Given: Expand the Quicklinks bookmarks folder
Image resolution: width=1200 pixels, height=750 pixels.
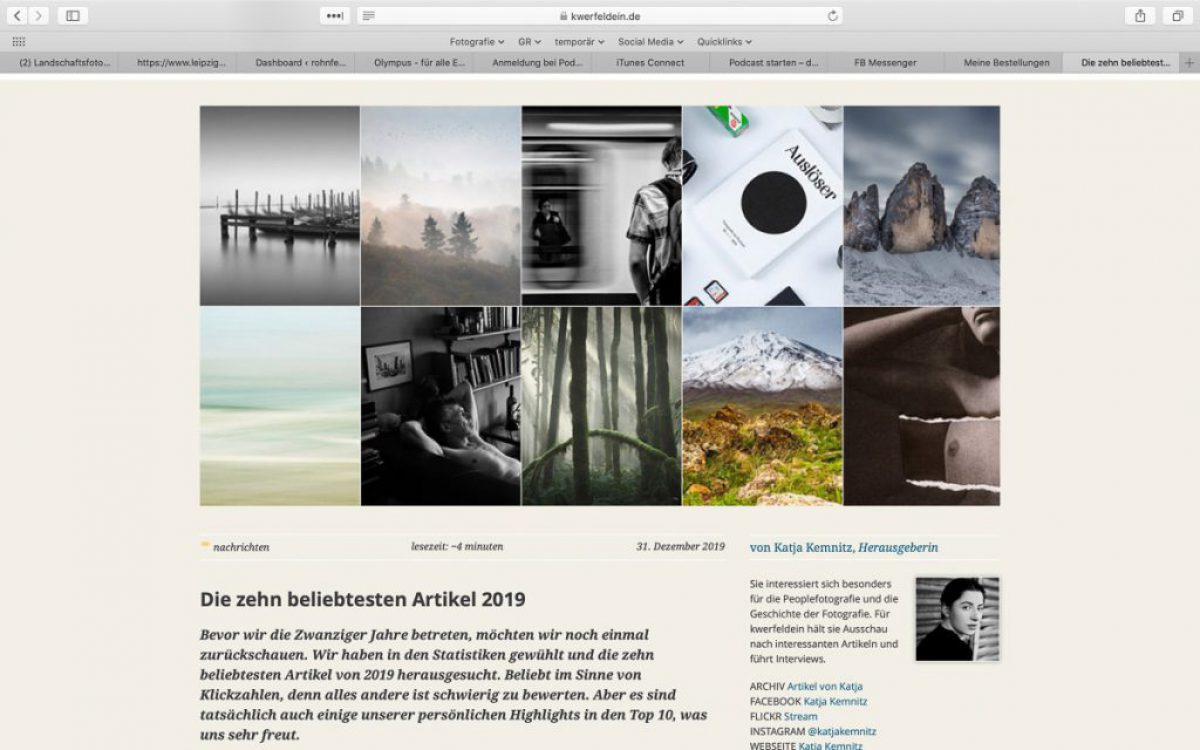Looking at the screenshot, I should pyautogui.click(x=725, y=42).
